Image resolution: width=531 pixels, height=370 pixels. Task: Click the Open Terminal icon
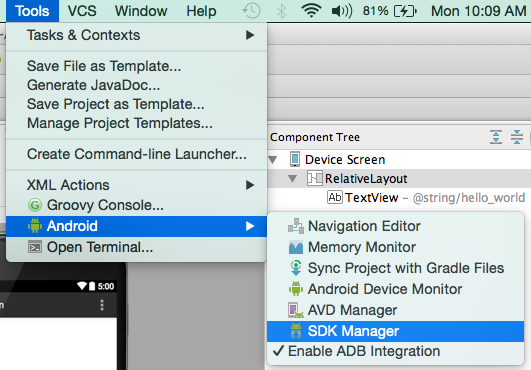(x=35, y=247)
